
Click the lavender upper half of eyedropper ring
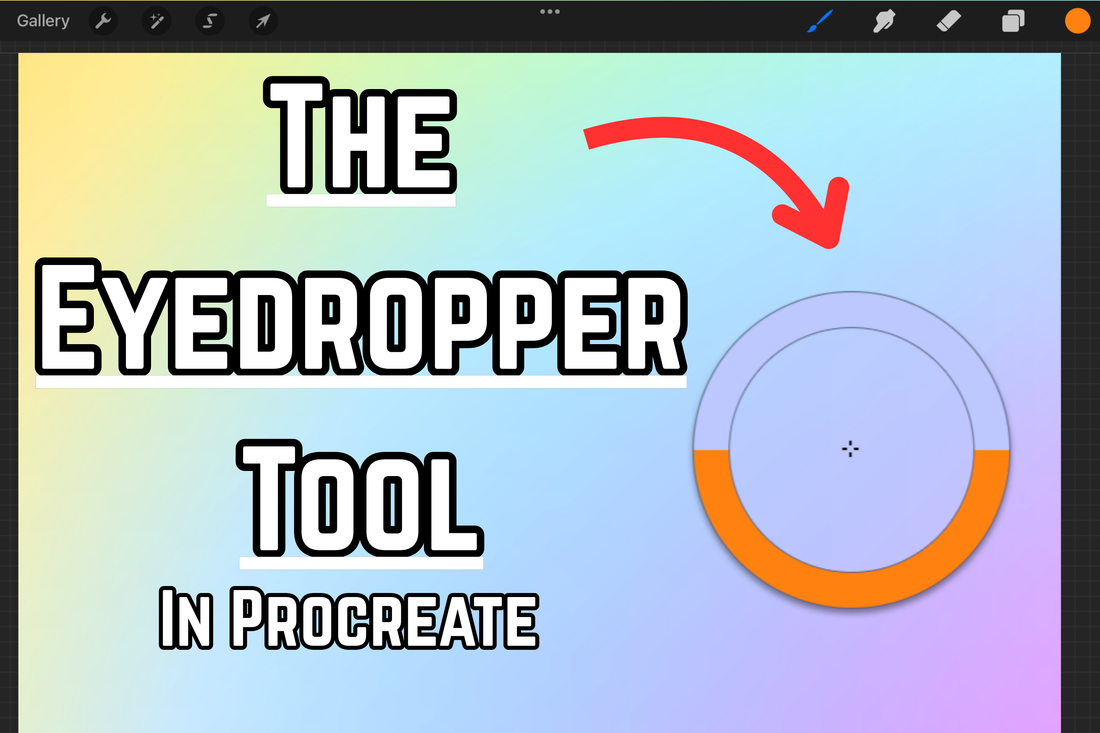coord(851,310)
